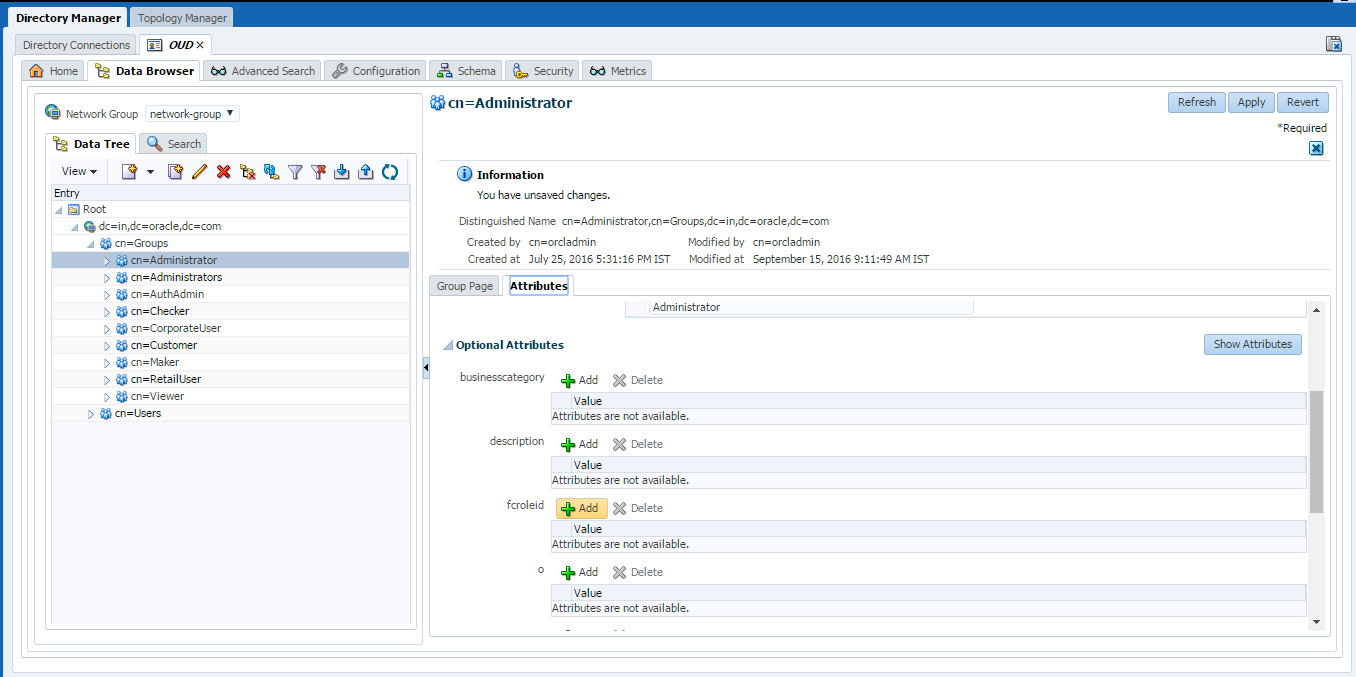This screenshot has height=677, width=1356.
Task: Click the Refresh button
Action: pos(1196,102)
